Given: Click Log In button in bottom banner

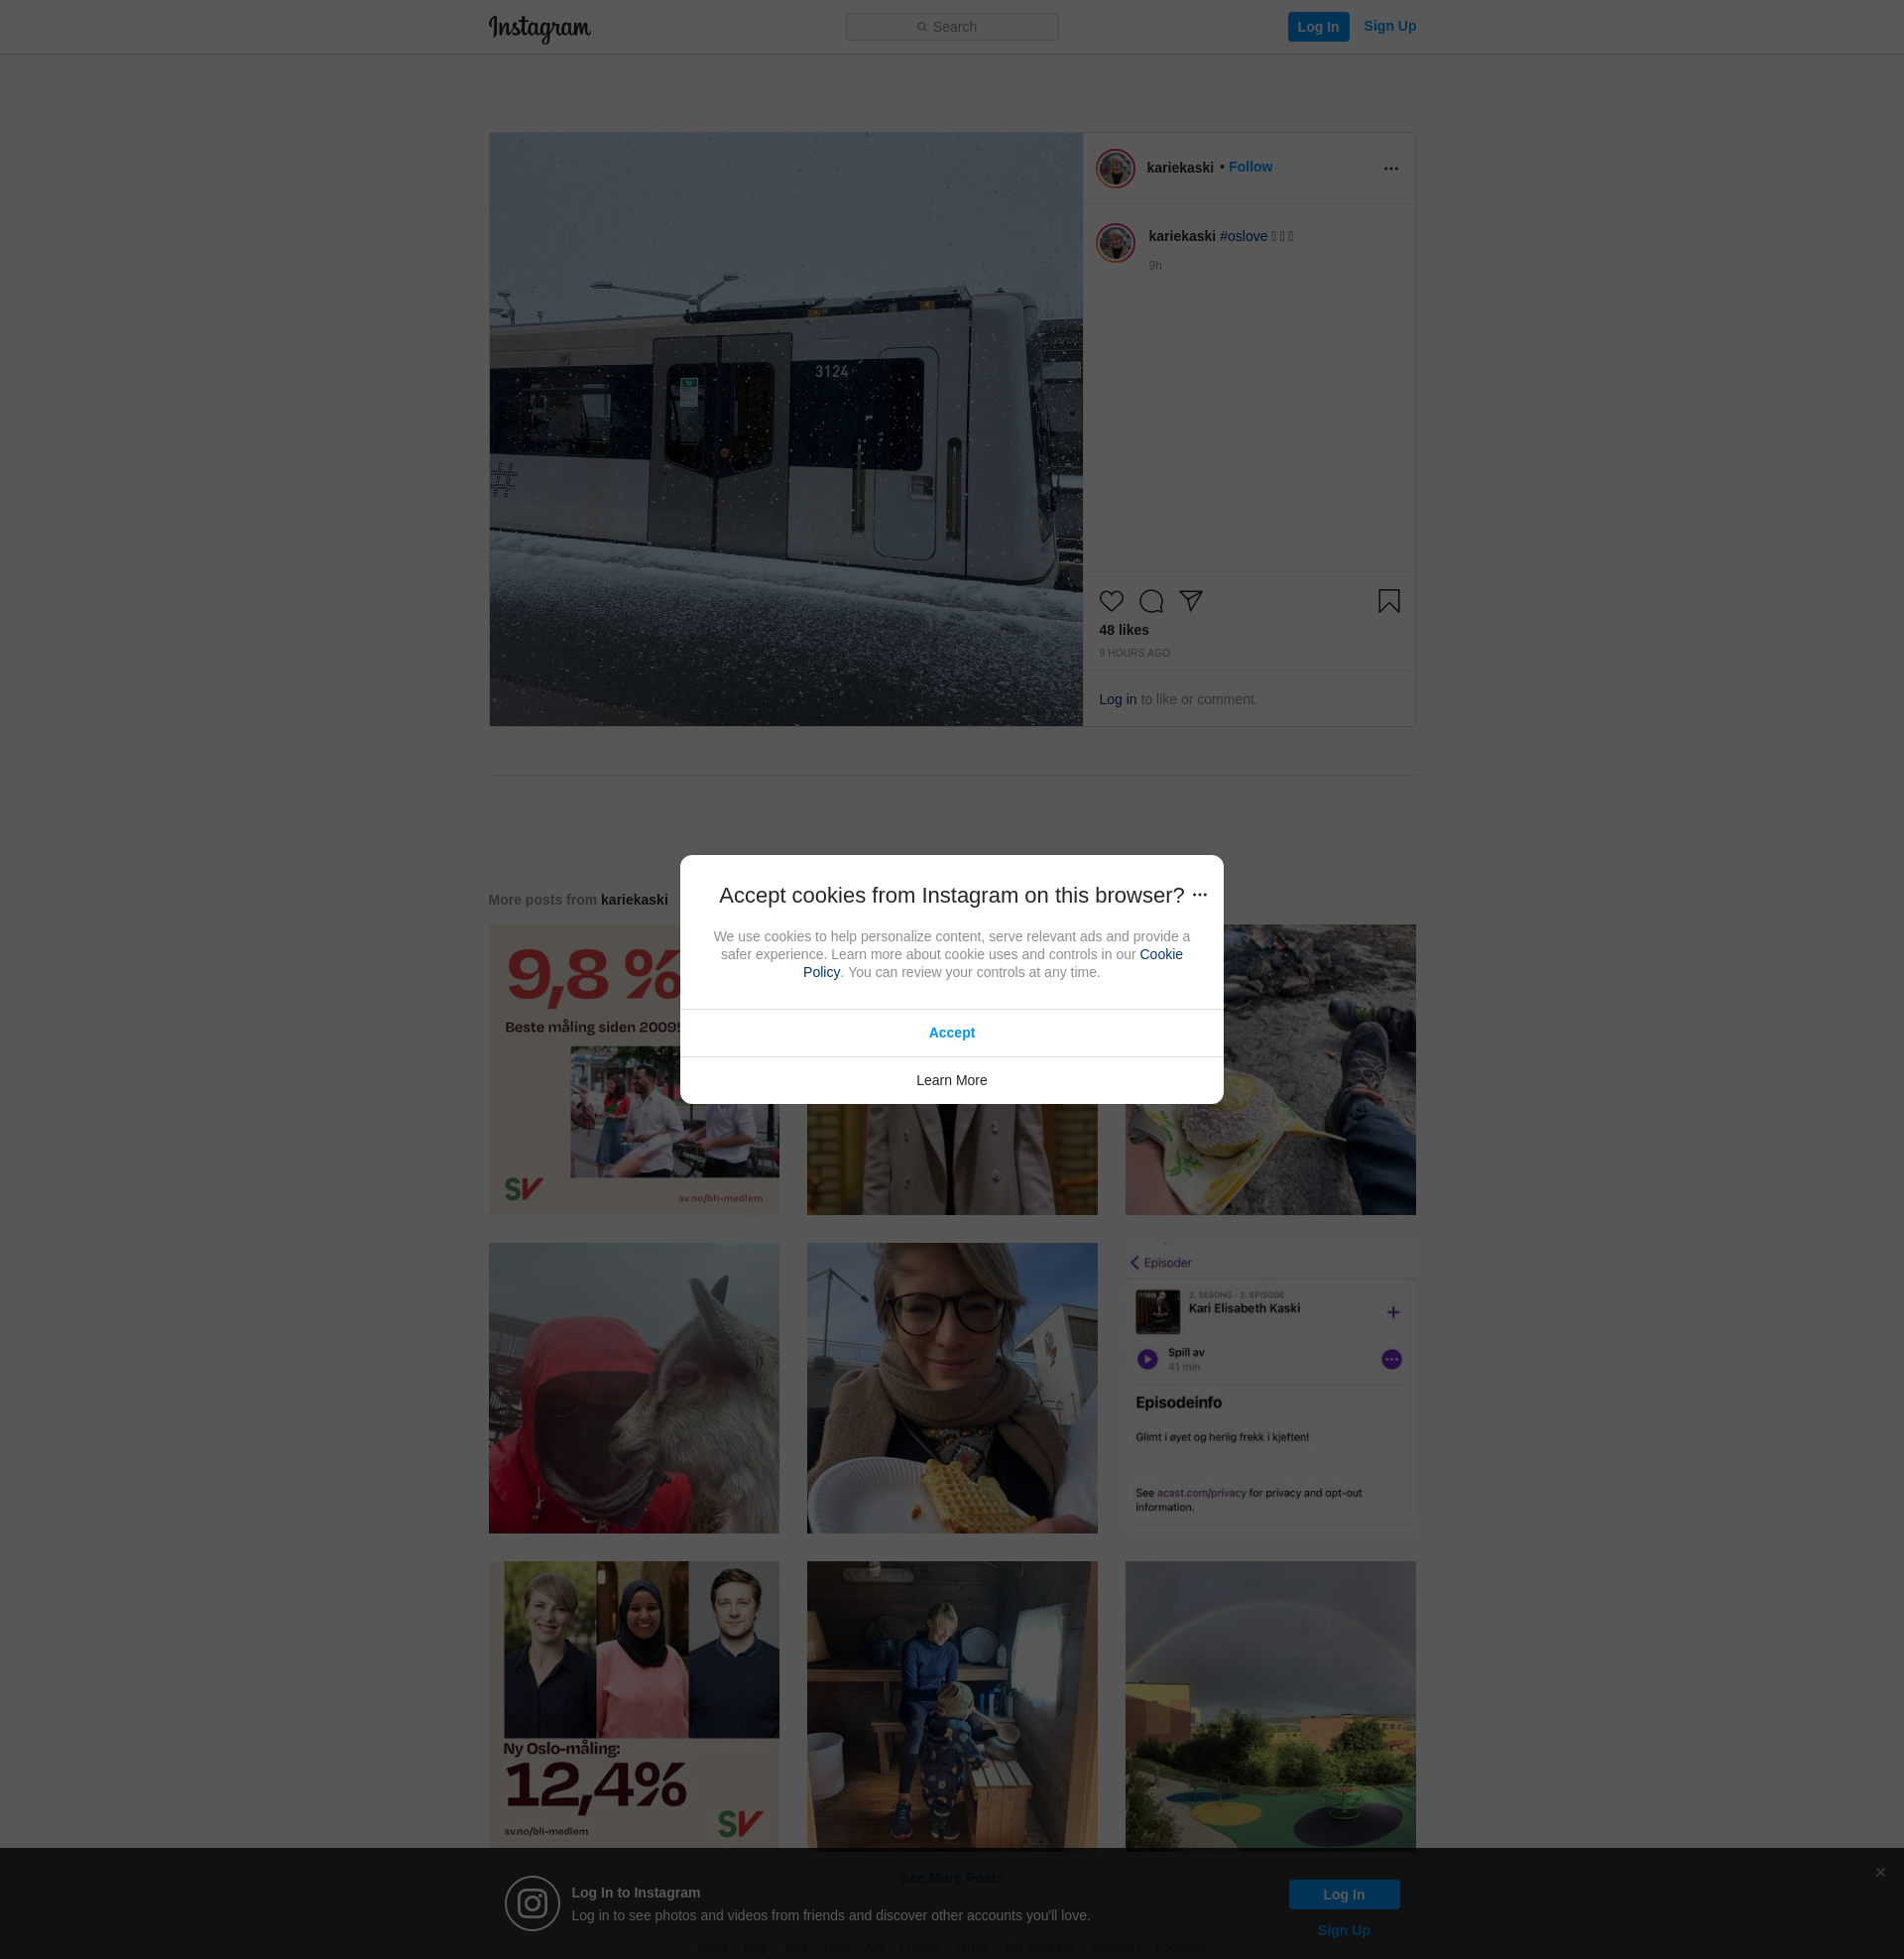Looking at the screenshot, I should 1343,1894.
